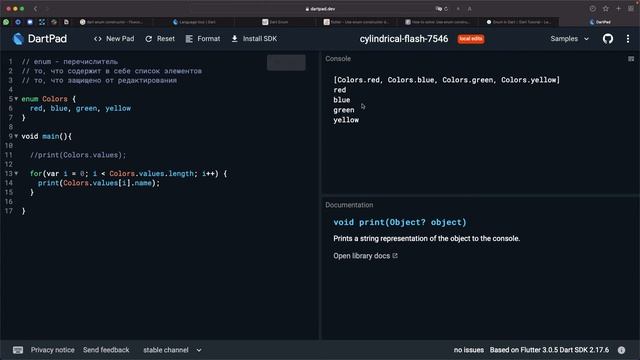Viewport: 640px width, 360px height.
Task: Click Install SDK
Action: (x=254, y=39)
